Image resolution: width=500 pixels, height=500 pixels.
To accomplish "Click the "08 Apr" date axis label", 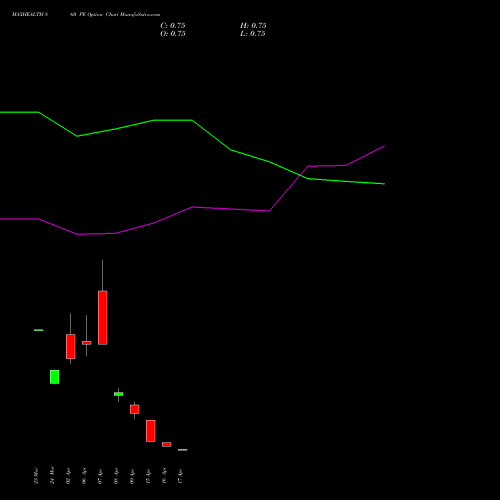I will point(116,476).
